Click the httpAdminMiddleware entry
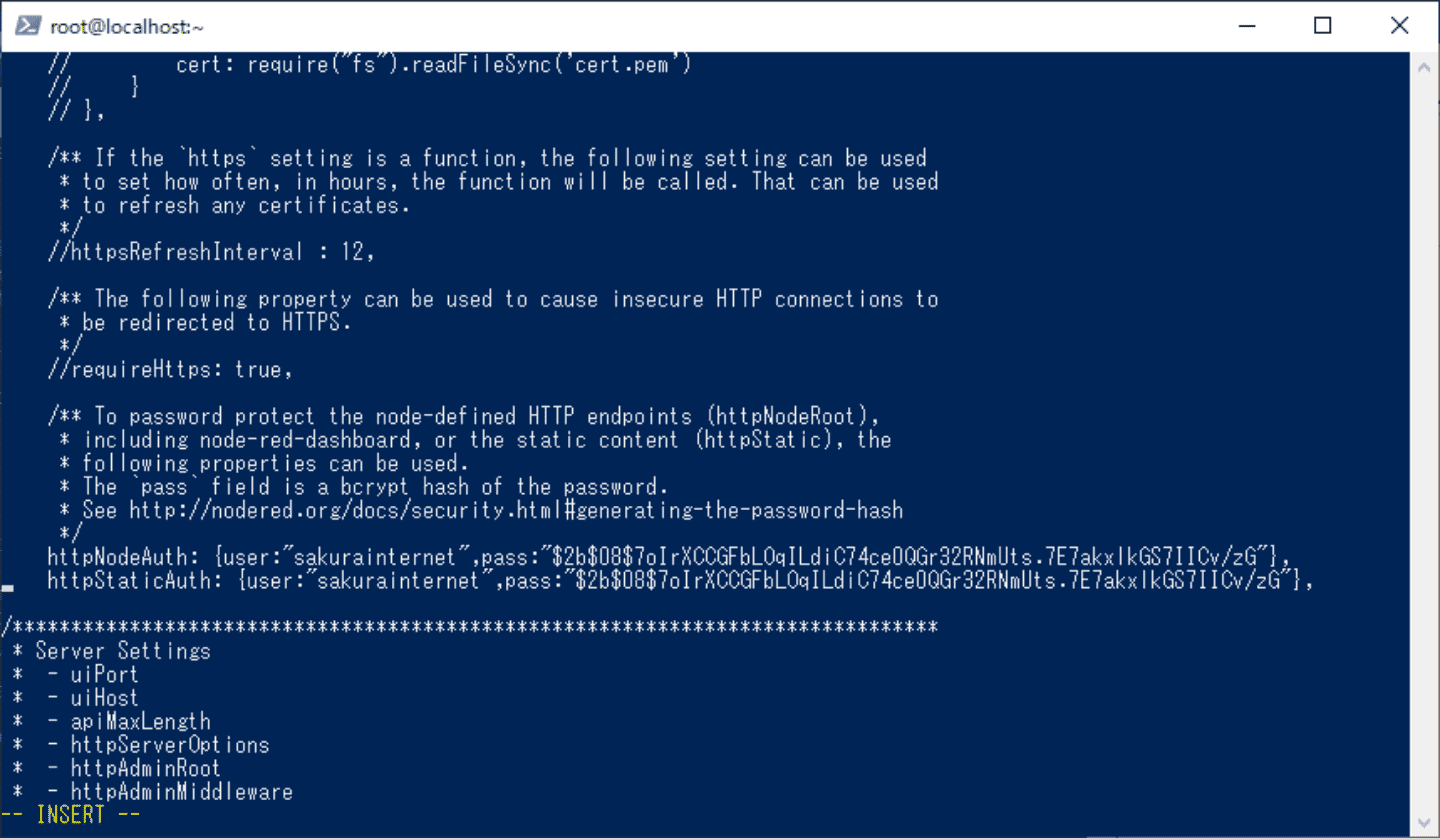 [x=181, y=792]
